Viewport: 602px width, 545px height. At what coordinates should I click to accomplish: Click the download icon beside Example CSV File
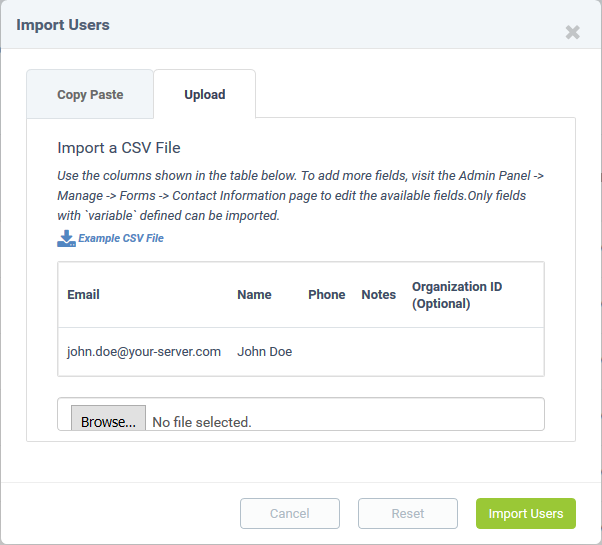[x=66, y=238]
